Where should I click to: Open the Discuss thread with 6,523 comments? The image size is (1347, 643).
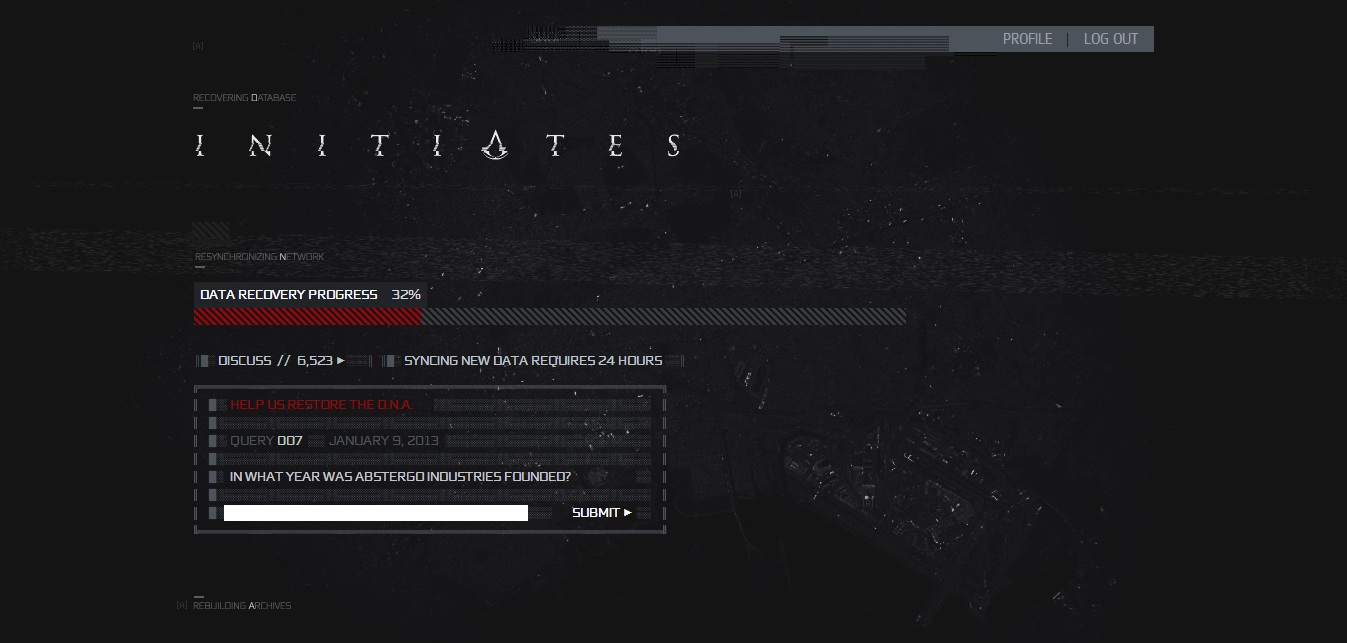(275, 361)
